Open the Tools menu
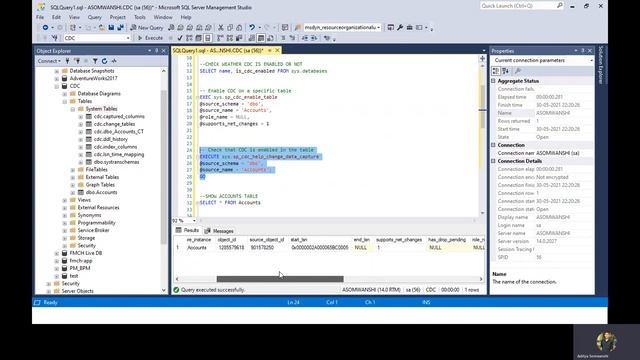The height and width of the screenshot is (360, 640). (140, 17)
